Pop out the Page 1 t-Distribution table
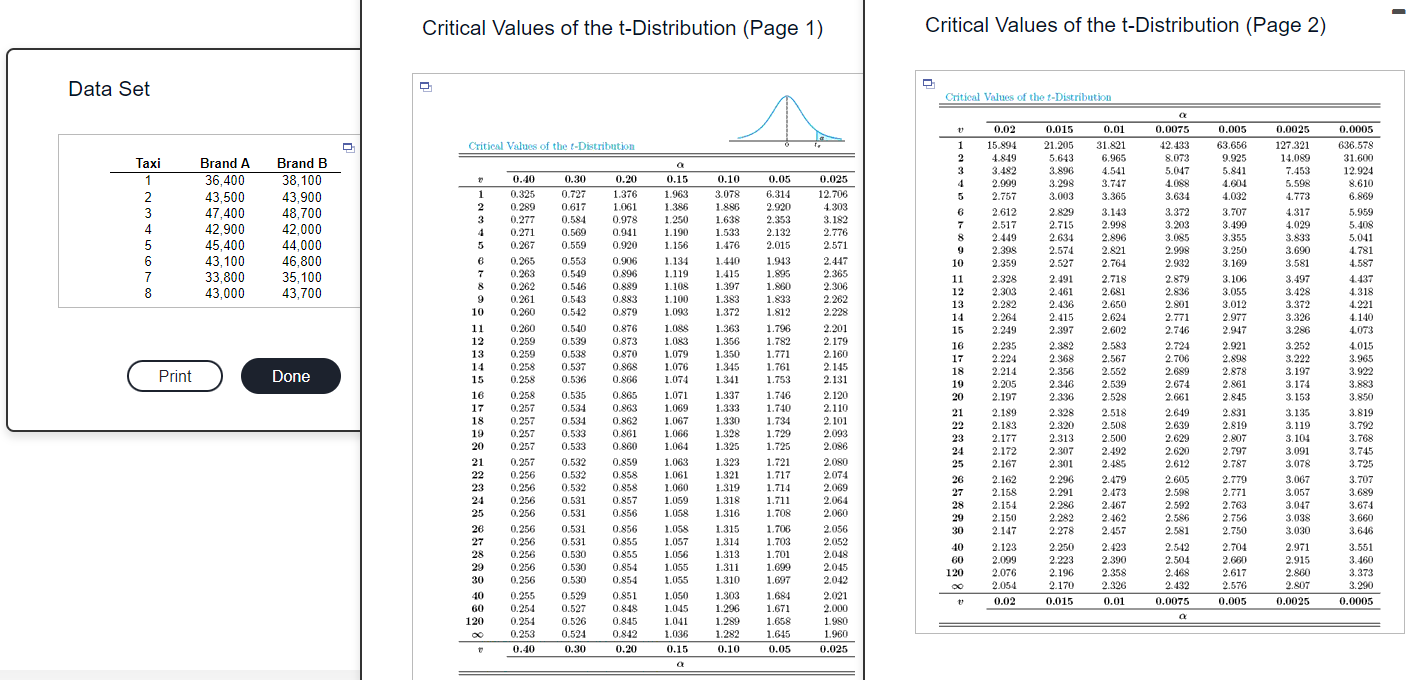This screenshot has width=1408, height=680. pos(425,89)
